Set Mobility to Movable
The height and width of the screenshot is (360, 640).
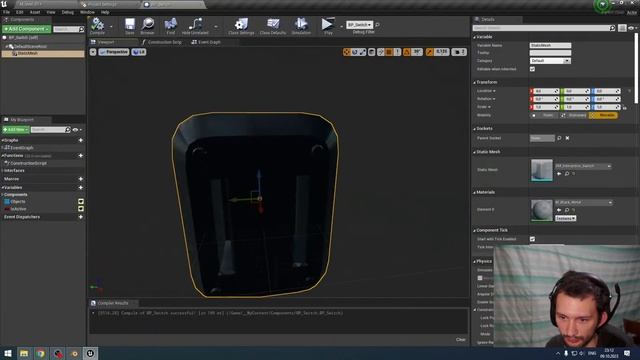point(603,116)
